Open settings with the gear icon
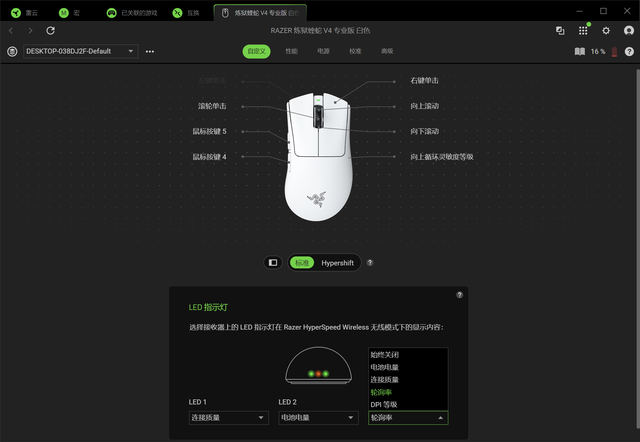 pos(606,31)
